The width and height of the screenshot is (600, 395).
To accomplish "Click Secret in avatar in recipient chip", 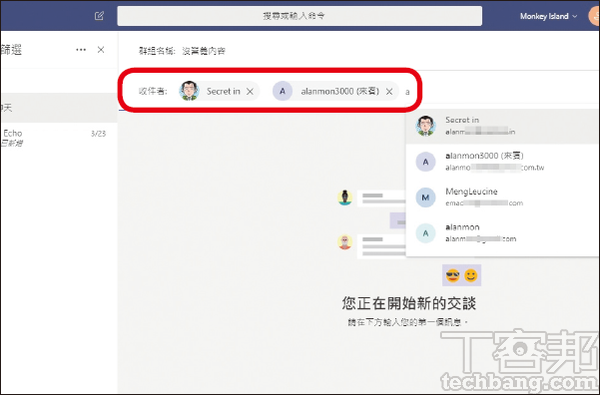I will pyautogui.click(x=189, y=91).
